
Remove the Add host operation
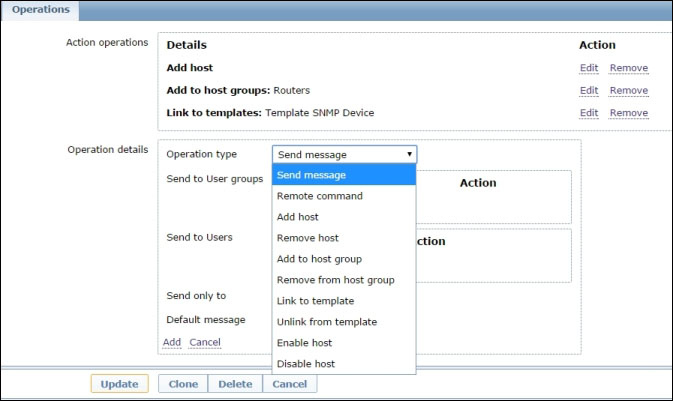(x=628, y=68)
